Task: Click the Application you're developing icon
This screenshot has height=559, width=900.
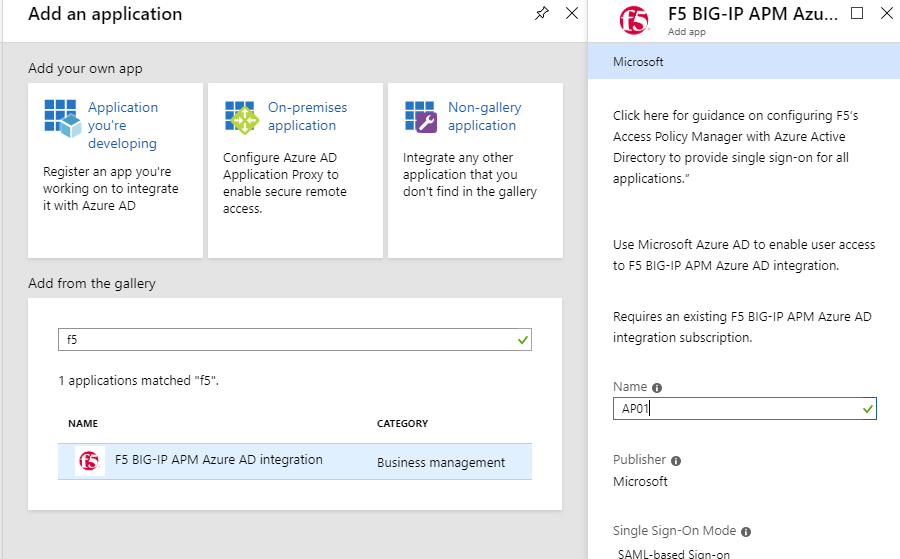Action: click(x=62, y=118)
